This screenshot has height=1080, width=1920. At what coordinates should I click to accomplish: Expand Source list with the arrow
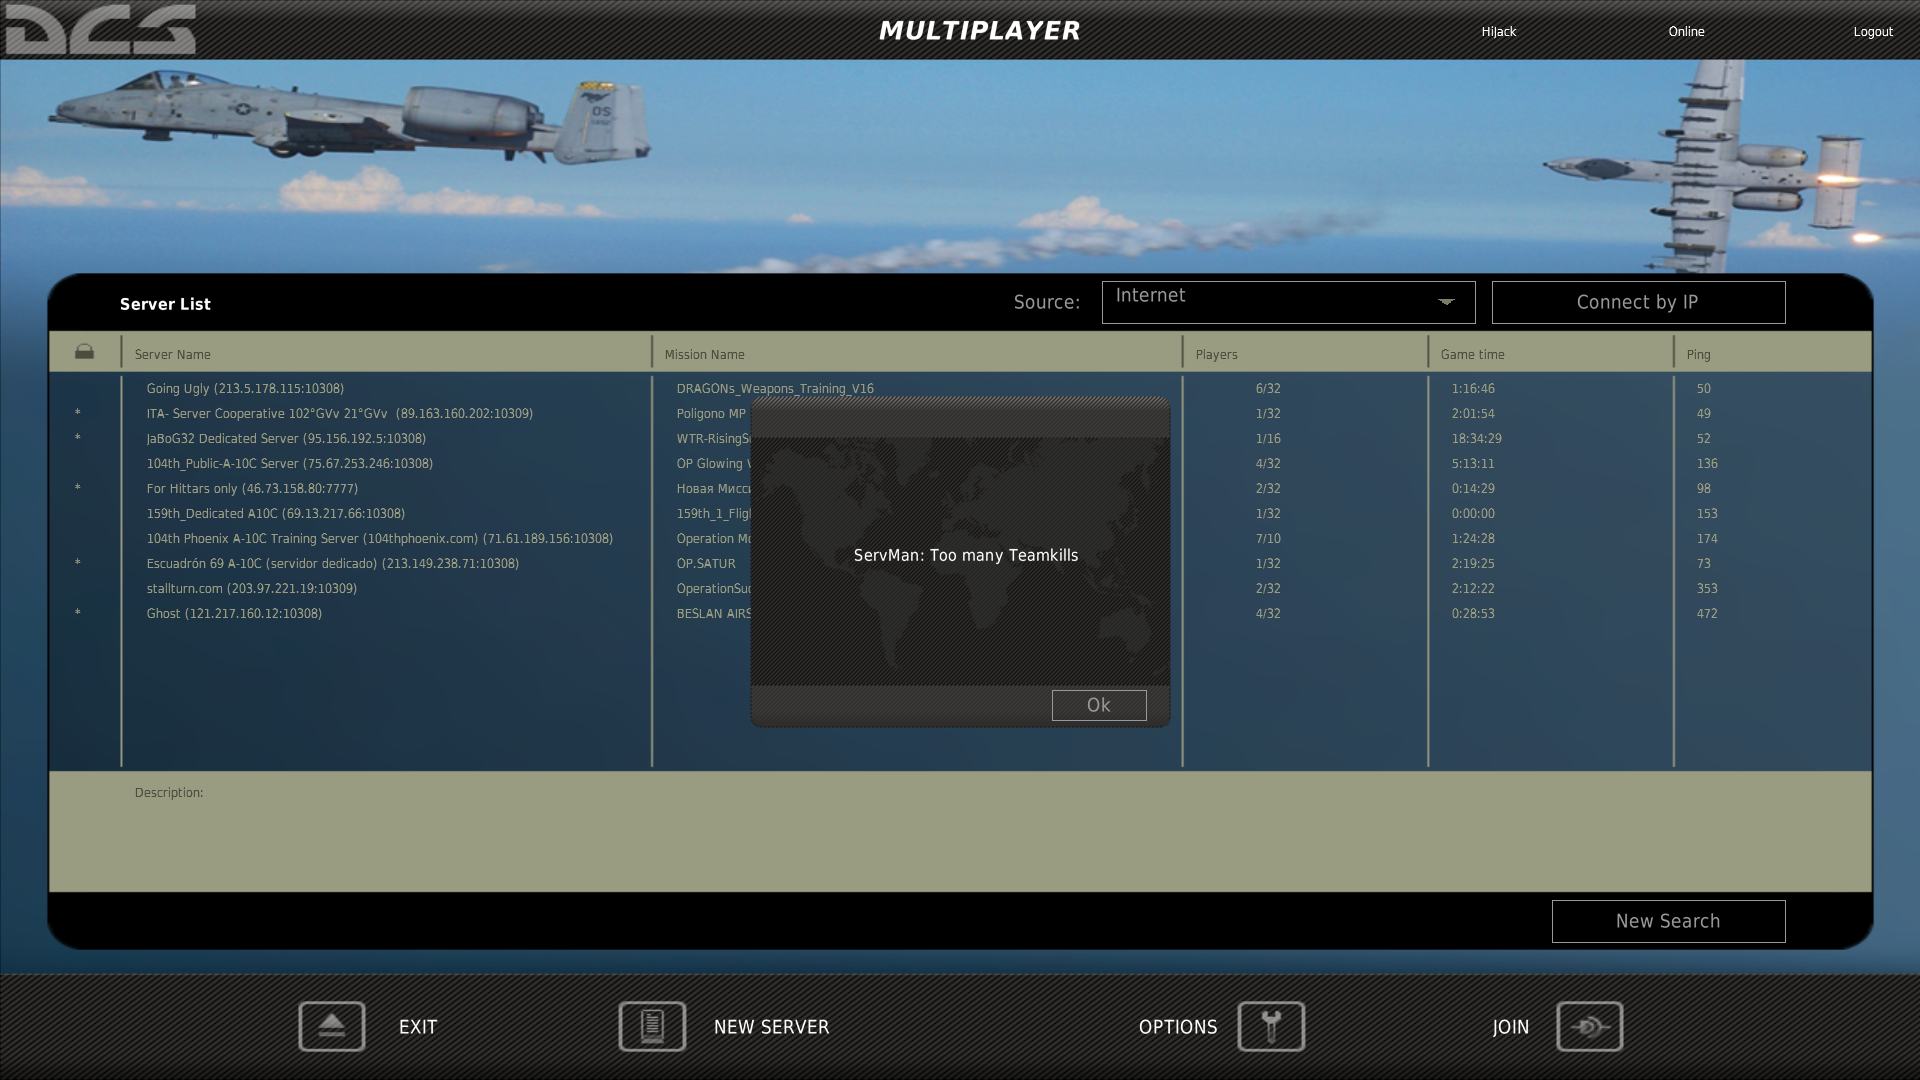(1446, 302)
